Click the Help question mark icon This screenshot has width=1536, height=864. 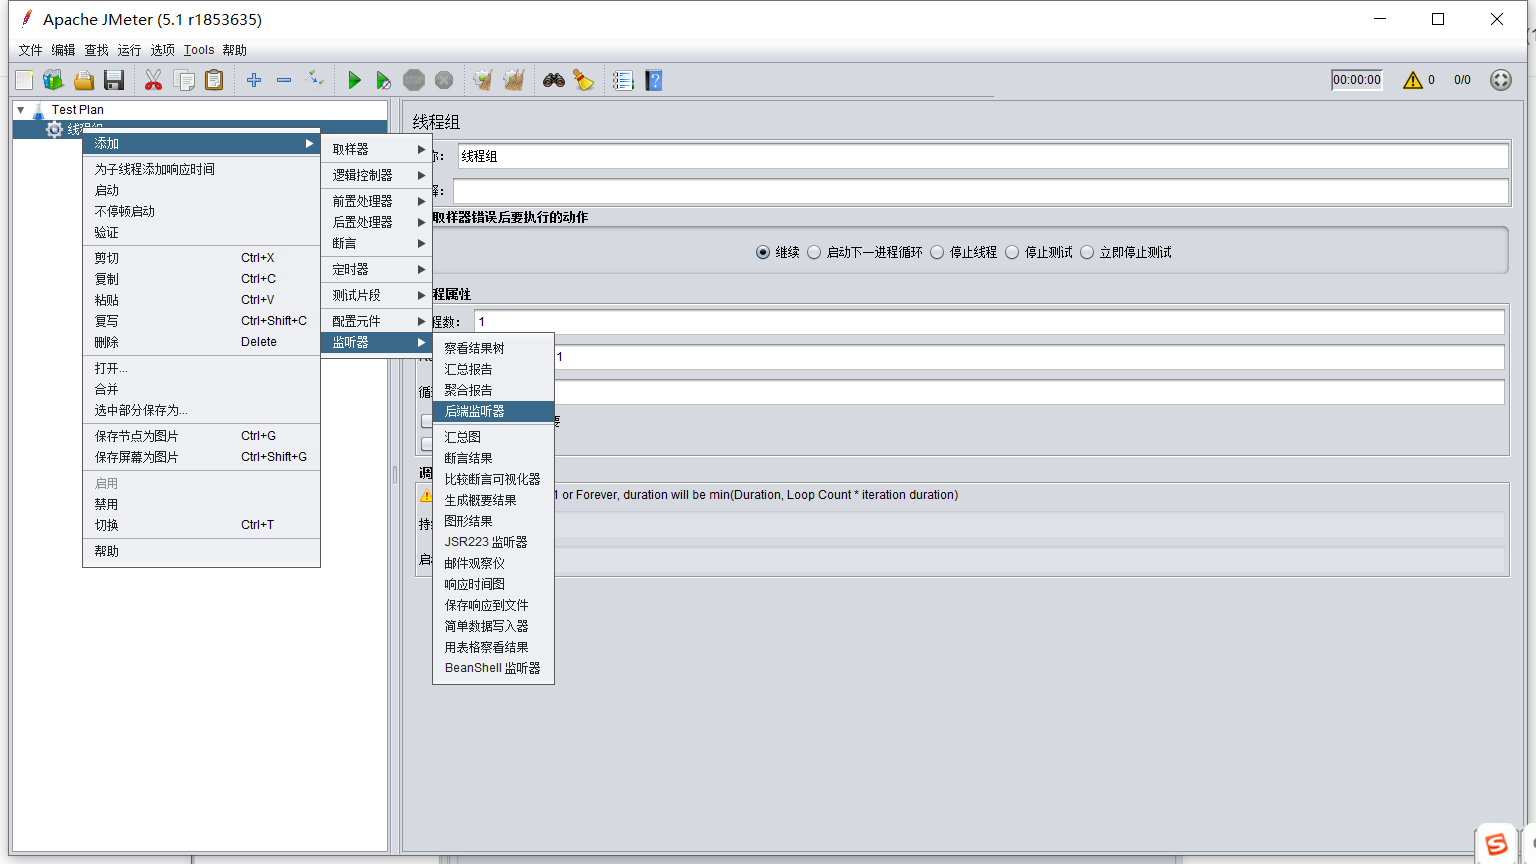point(654,80)
